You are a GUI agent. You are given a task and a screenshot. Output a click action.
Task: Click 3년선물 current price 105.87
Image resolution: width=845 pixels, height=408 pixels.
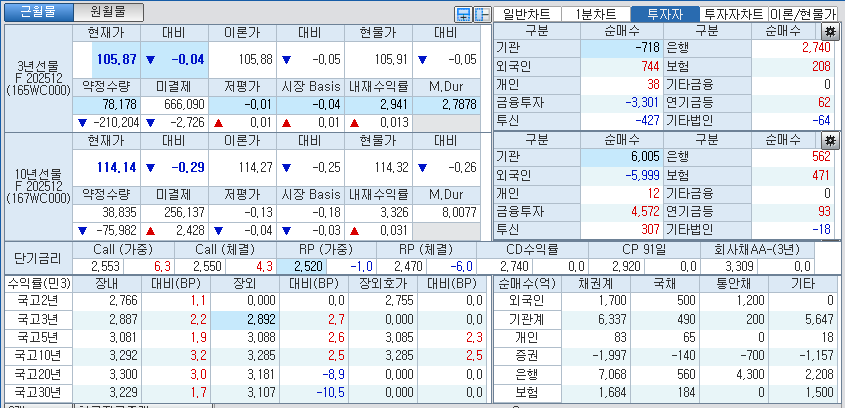pyautogui.click(x=116, y=59)
